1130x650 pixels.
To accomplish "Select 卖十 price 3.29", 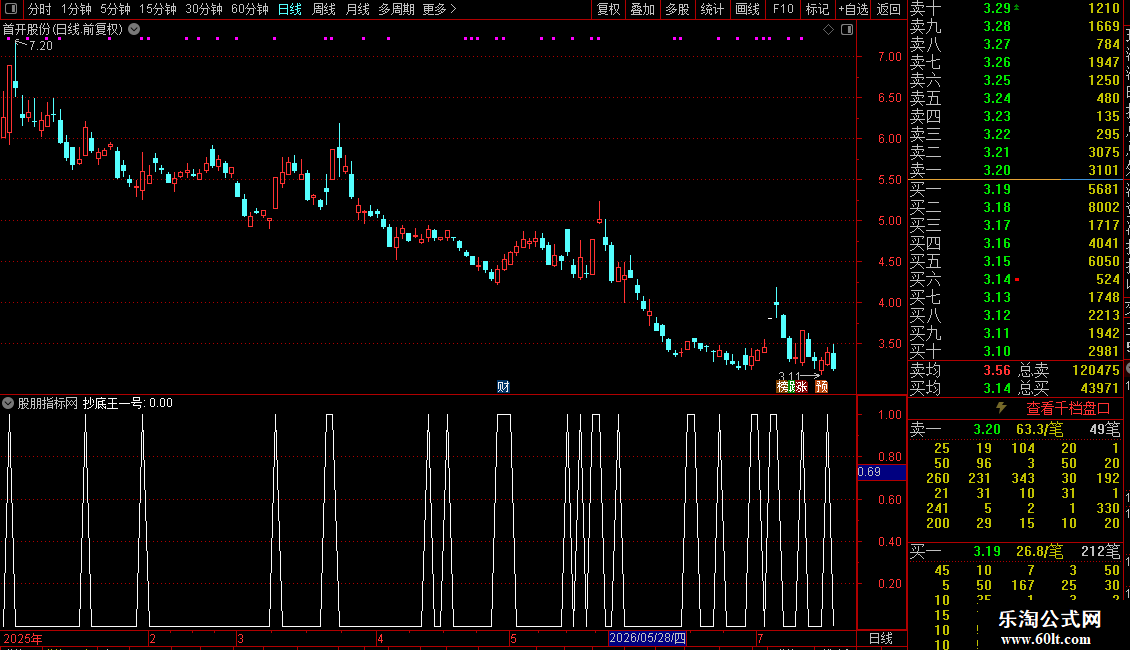I will pyautogui.click(x=997, y=9).
